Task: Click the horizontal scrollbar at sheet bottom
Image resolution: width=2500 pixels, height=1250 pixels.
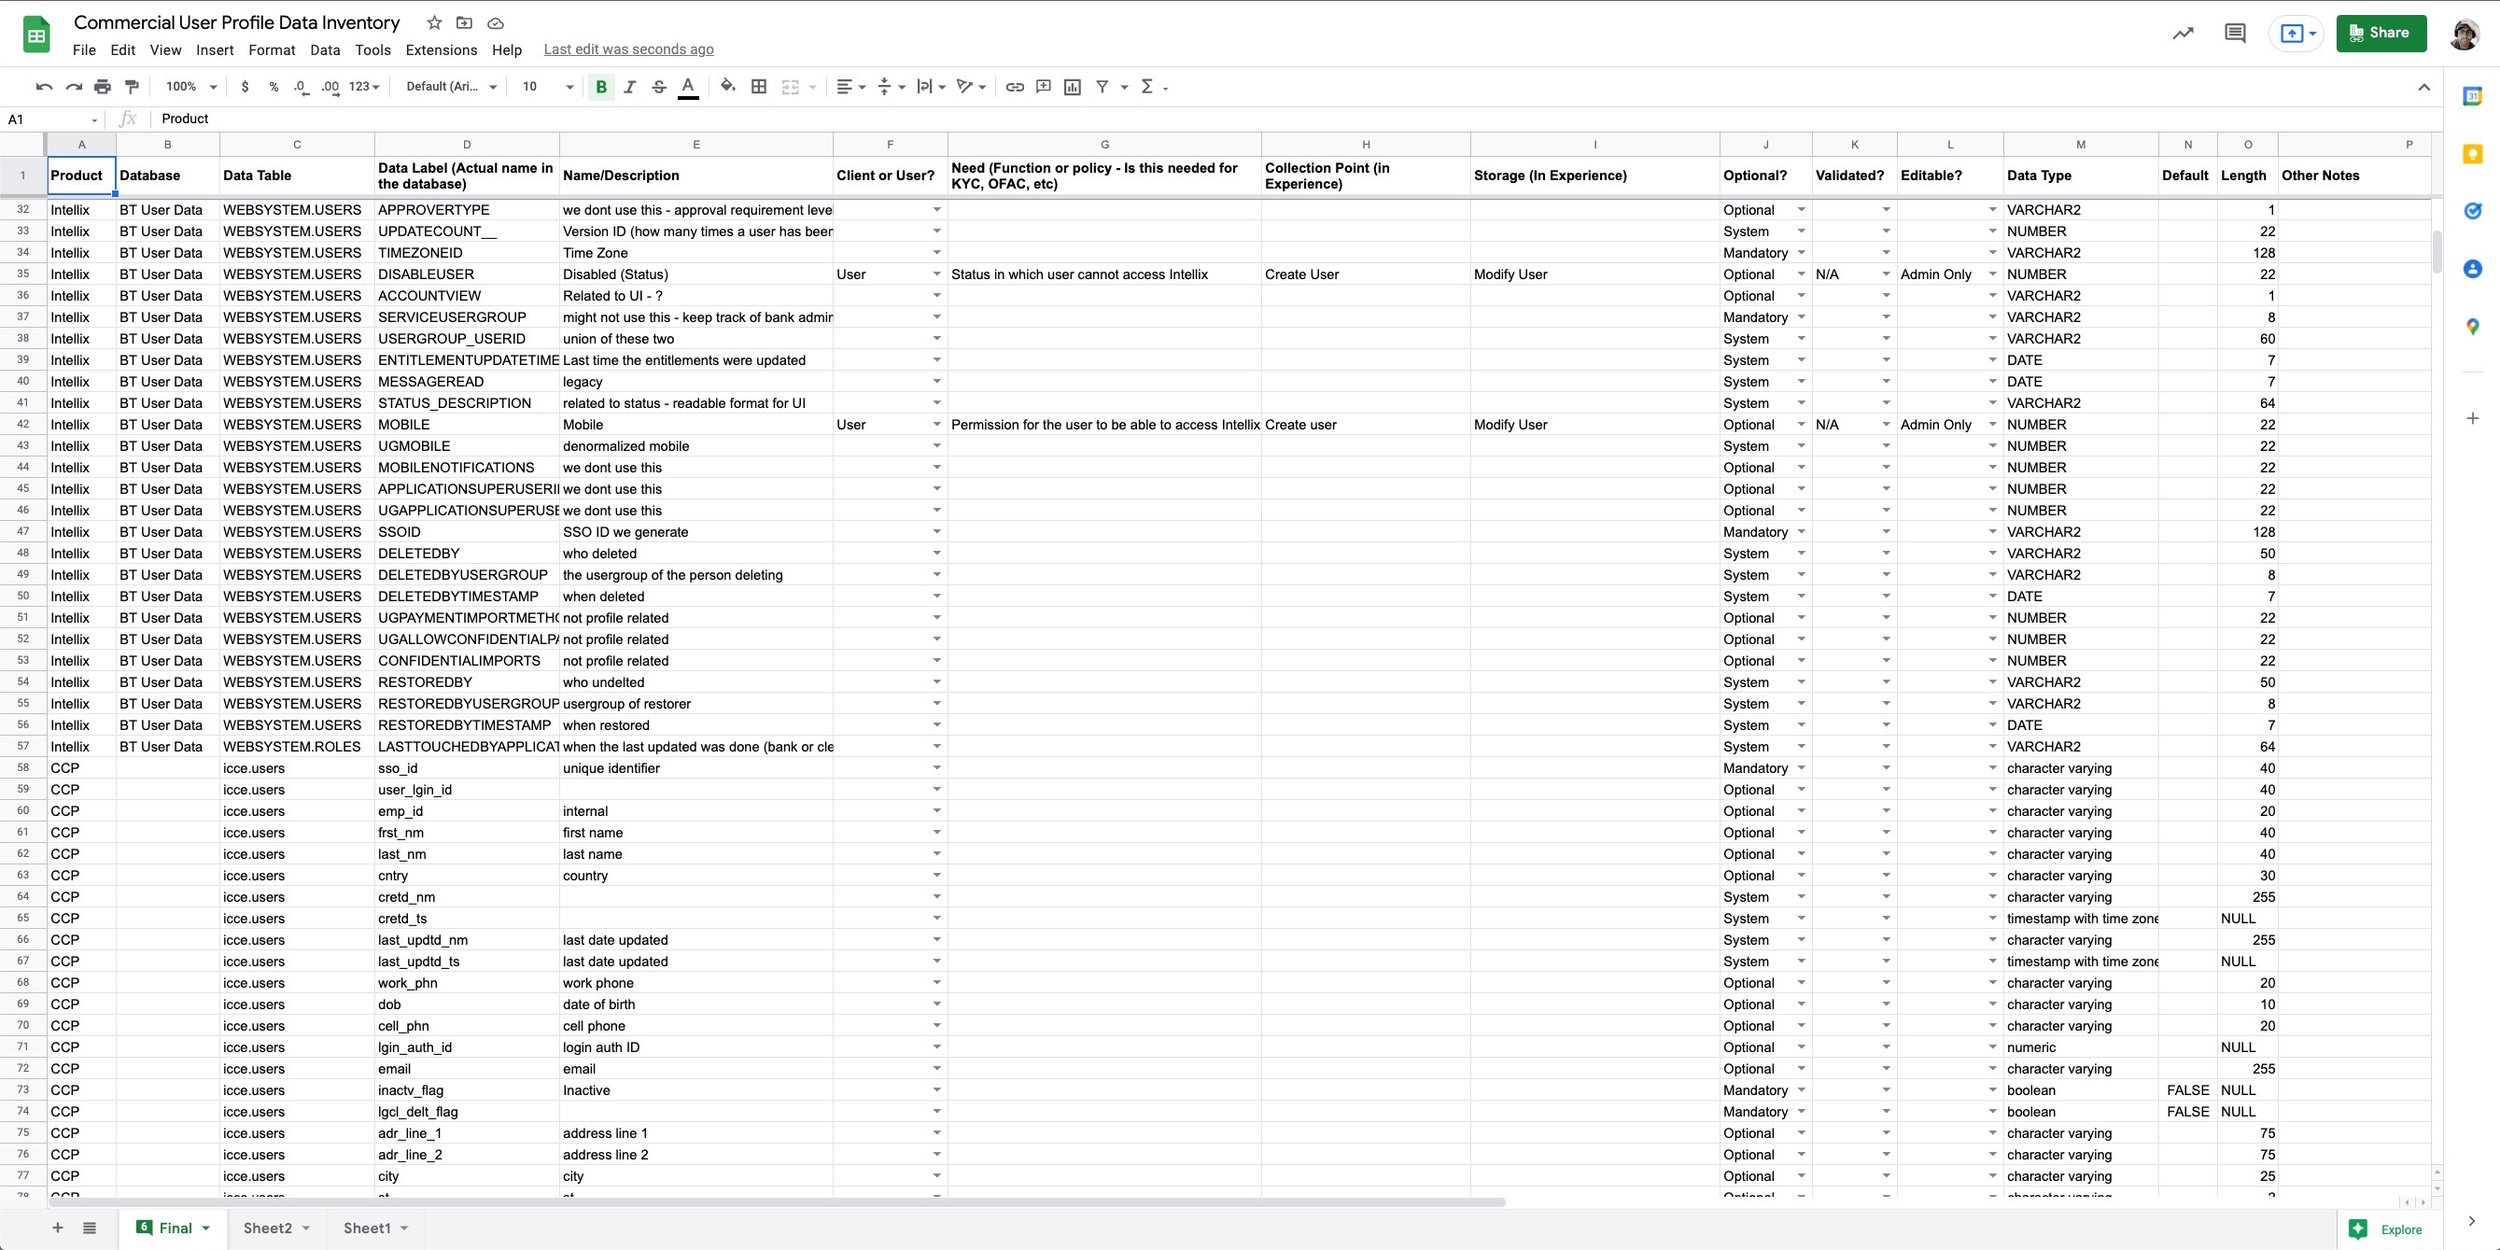Action: click(x=776, y=1202)
